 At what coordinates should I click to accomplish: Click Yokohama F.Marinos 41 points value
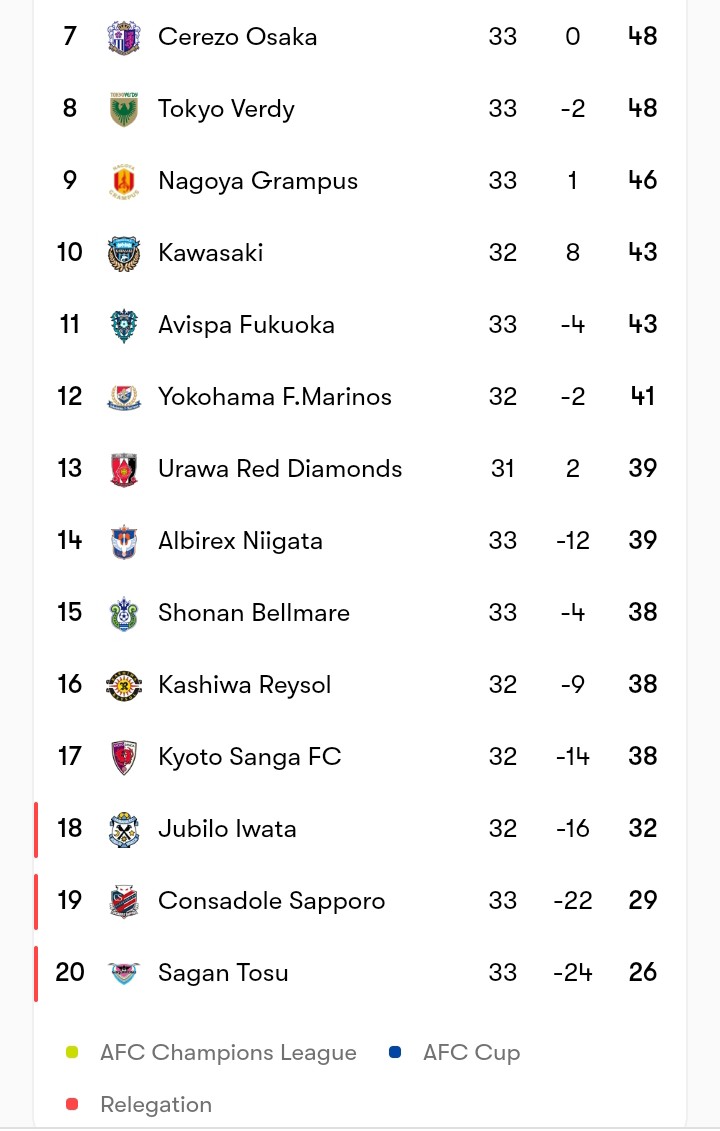(642, 396)
